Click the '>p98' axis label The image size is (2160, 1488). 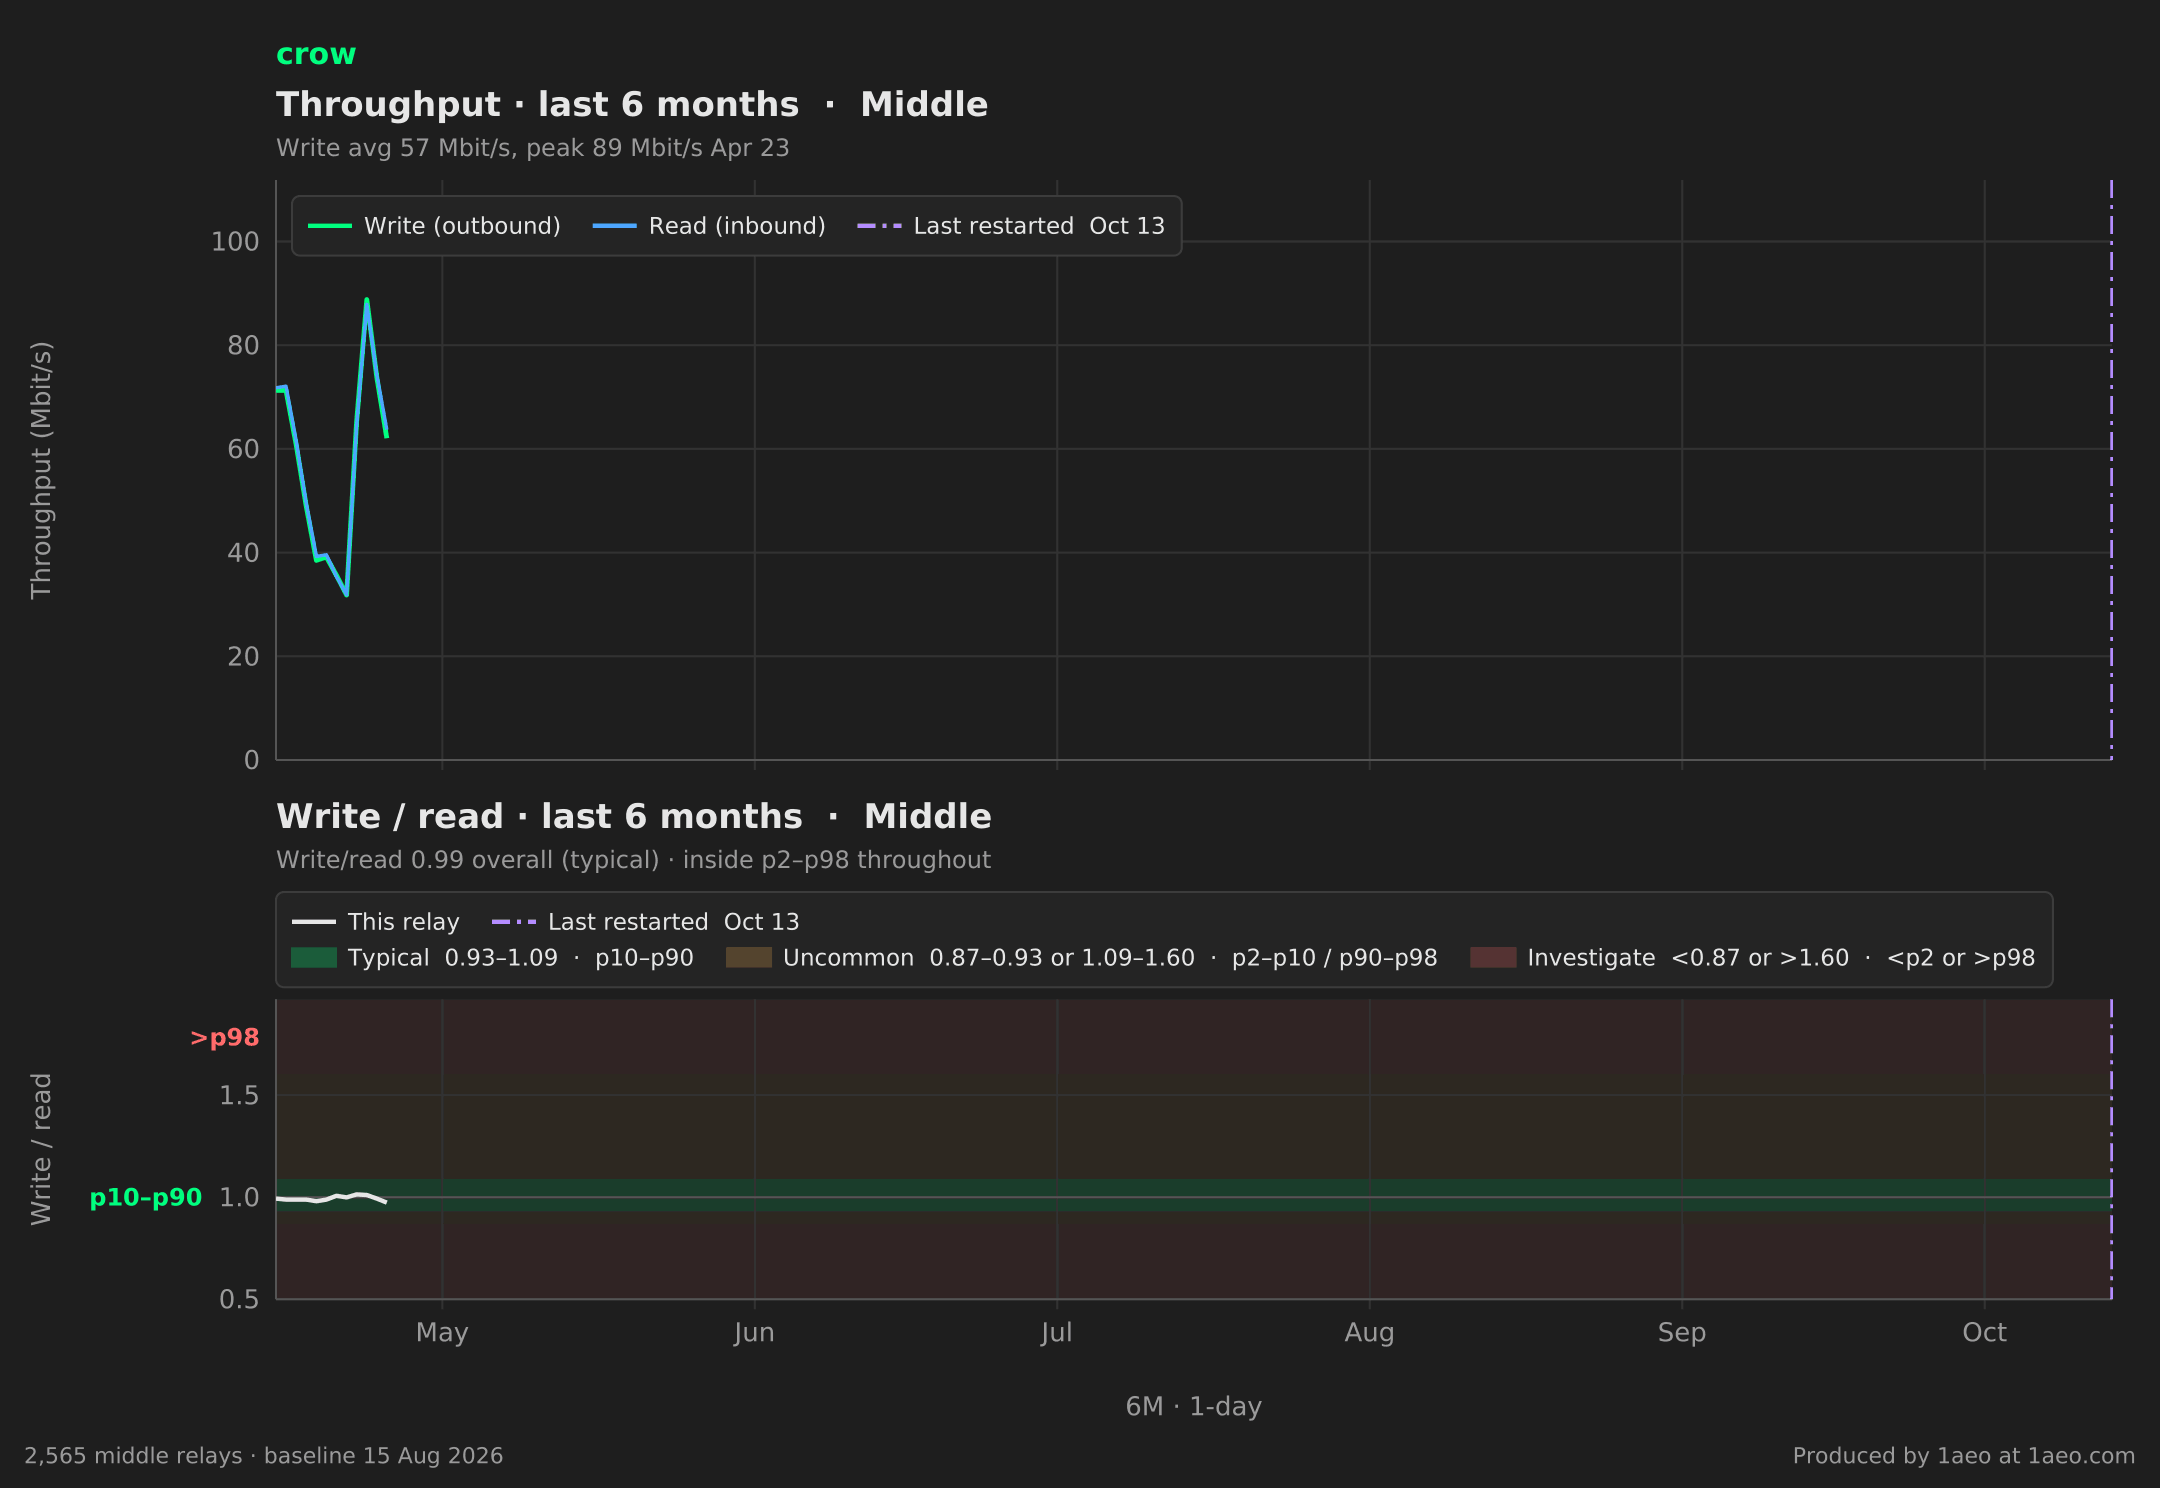click(225, 1038)
